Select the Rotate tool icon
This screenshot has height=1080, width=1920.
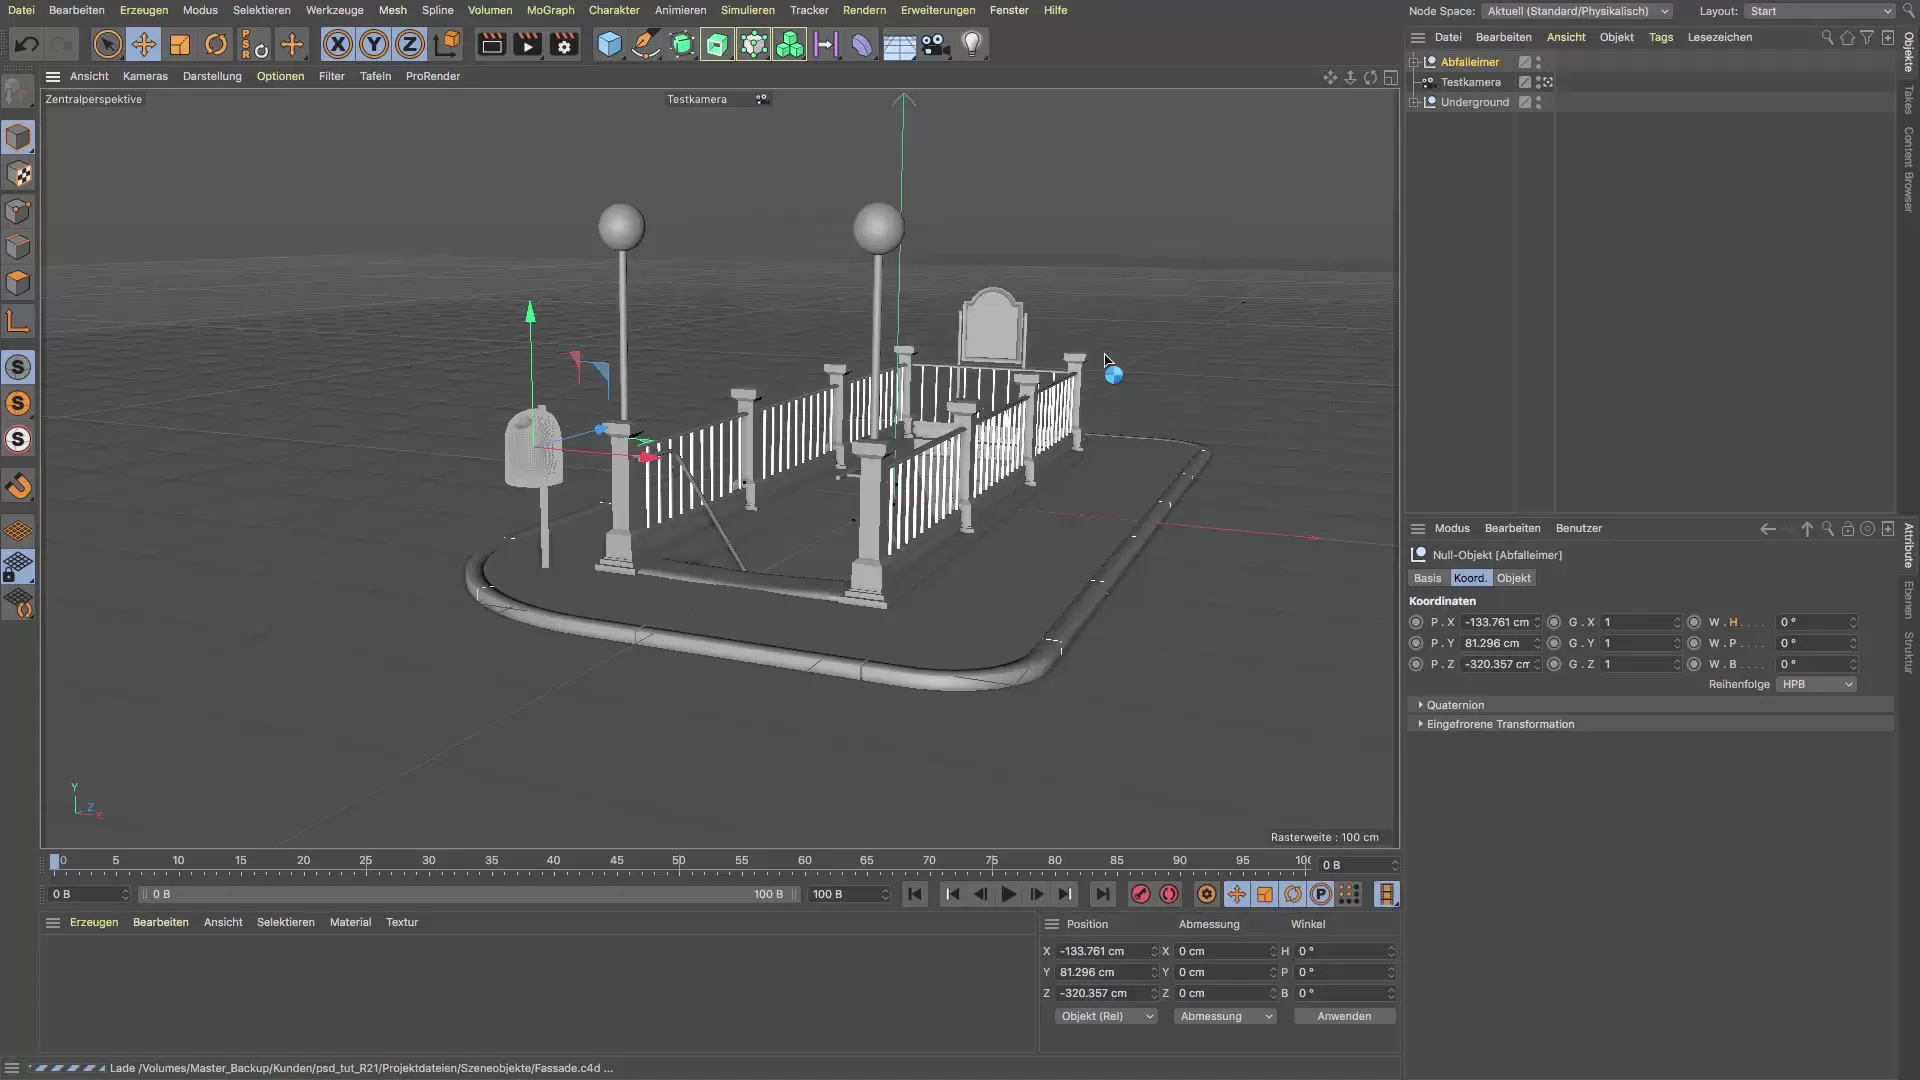216,44
